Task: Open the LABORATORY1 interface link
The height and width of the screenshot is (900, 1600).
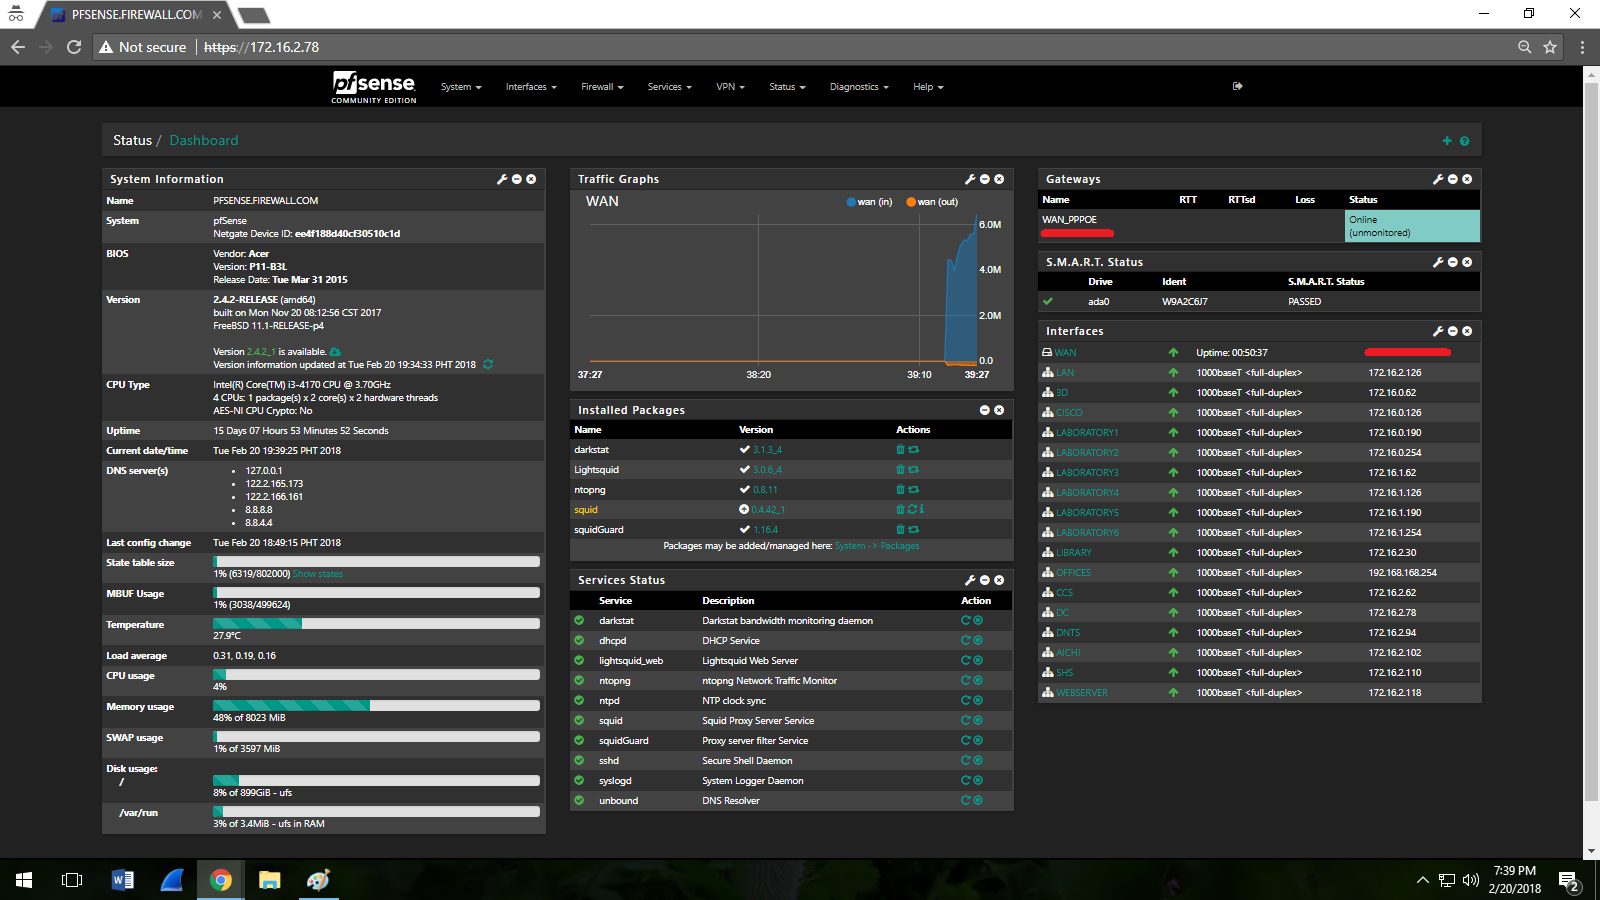Action: click(1088, 433)
